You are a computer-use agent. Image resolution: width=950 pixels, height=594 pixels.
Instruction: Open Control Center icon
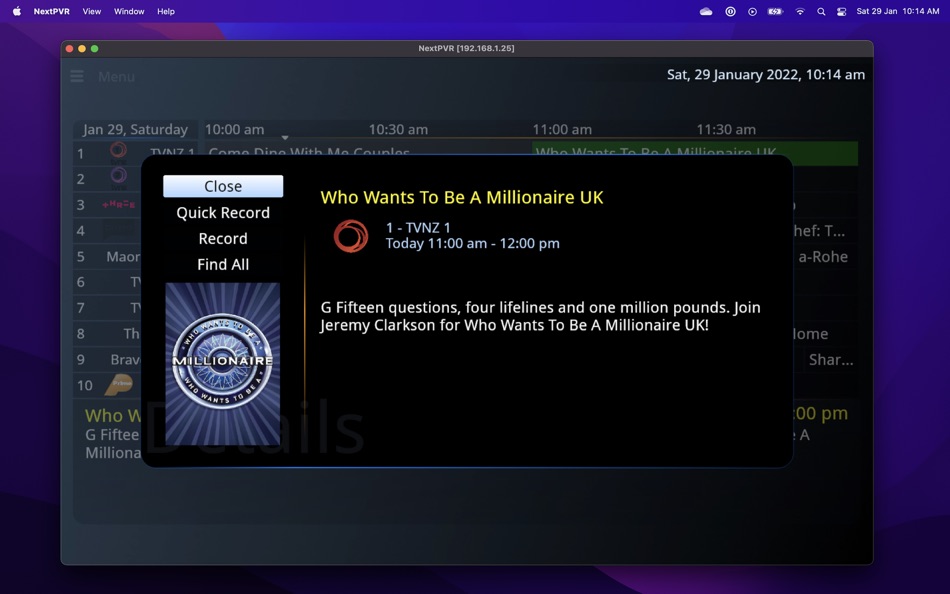(x=842, y=12)
